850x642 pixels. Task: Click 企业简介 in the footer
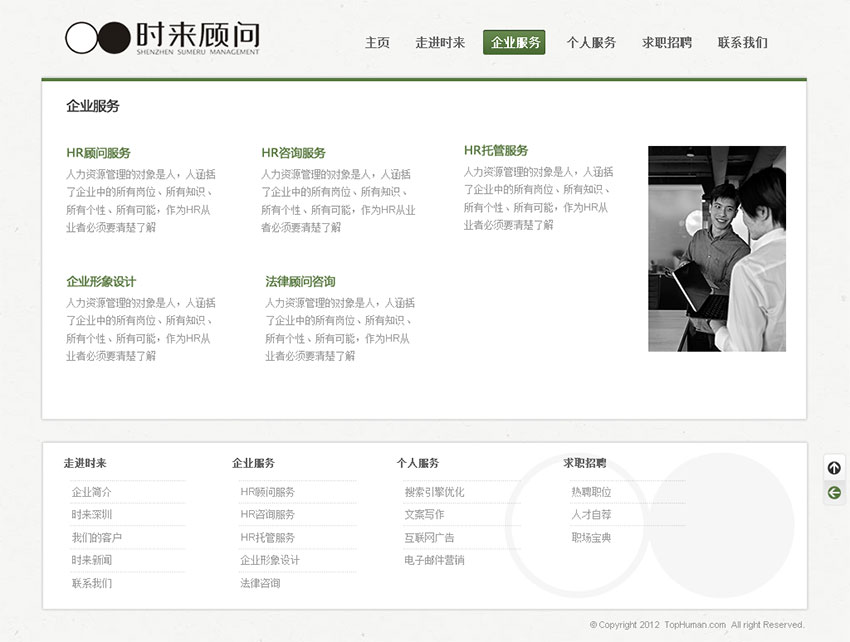(92, 492)
